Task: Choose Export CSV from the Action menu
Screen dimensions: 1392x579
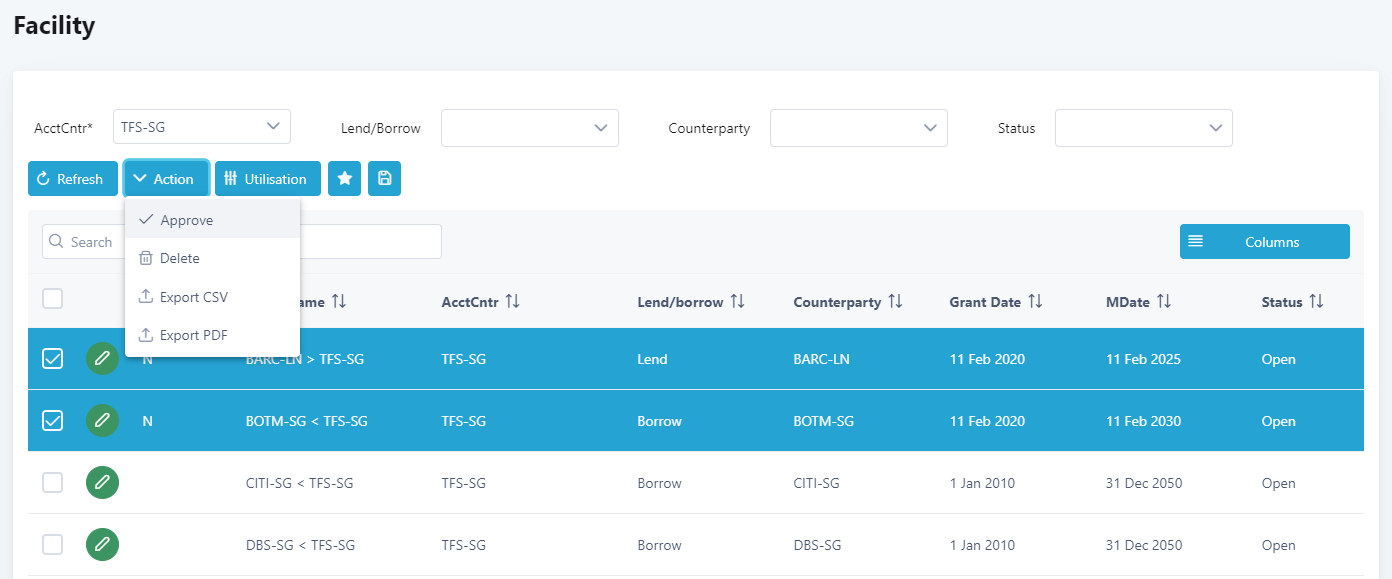Action: [x=212, y=297]
